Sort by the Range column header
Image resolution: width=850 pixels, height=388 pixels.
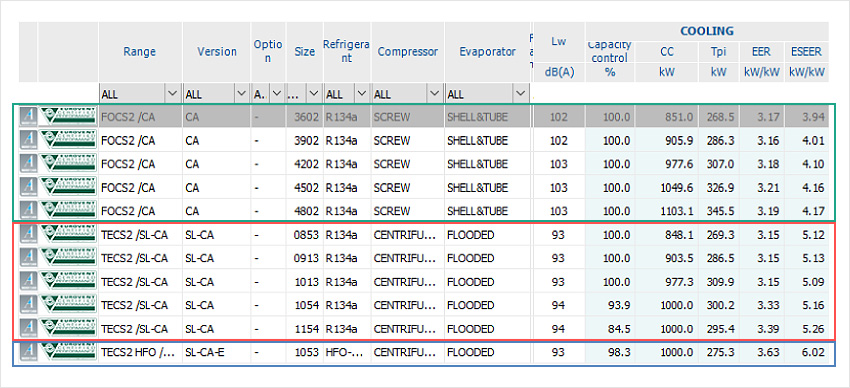(x=140, y=52)
